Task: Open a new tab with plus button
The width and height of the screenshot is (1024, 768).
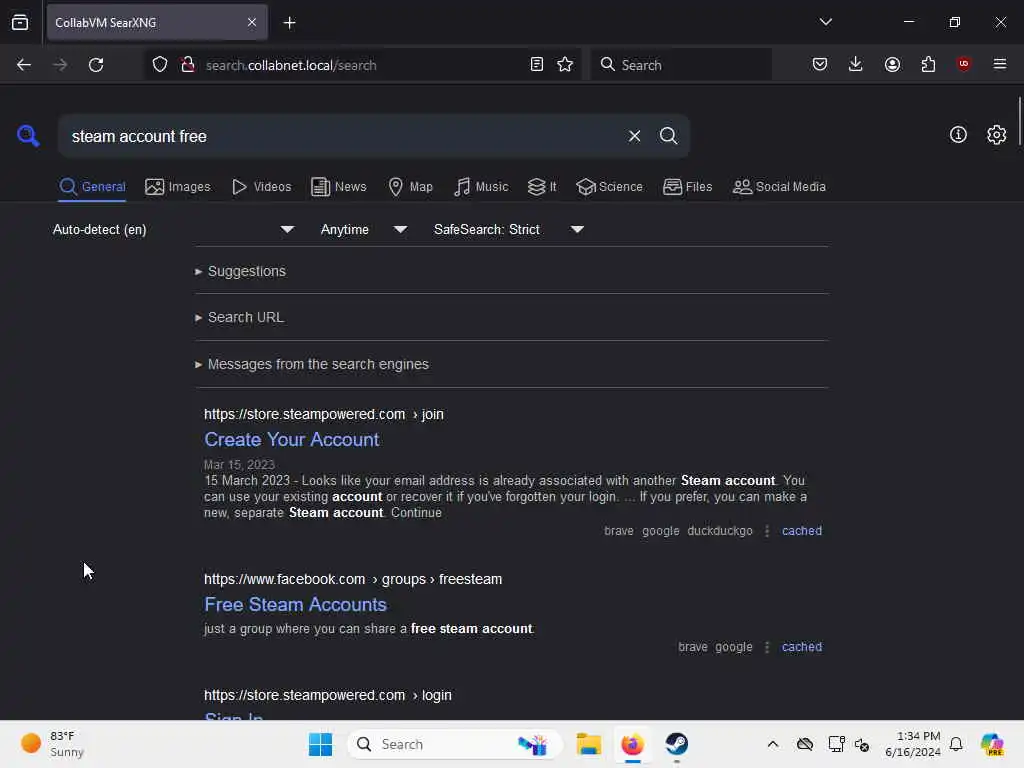Action: pyautogui.click(x=289, y=23)
